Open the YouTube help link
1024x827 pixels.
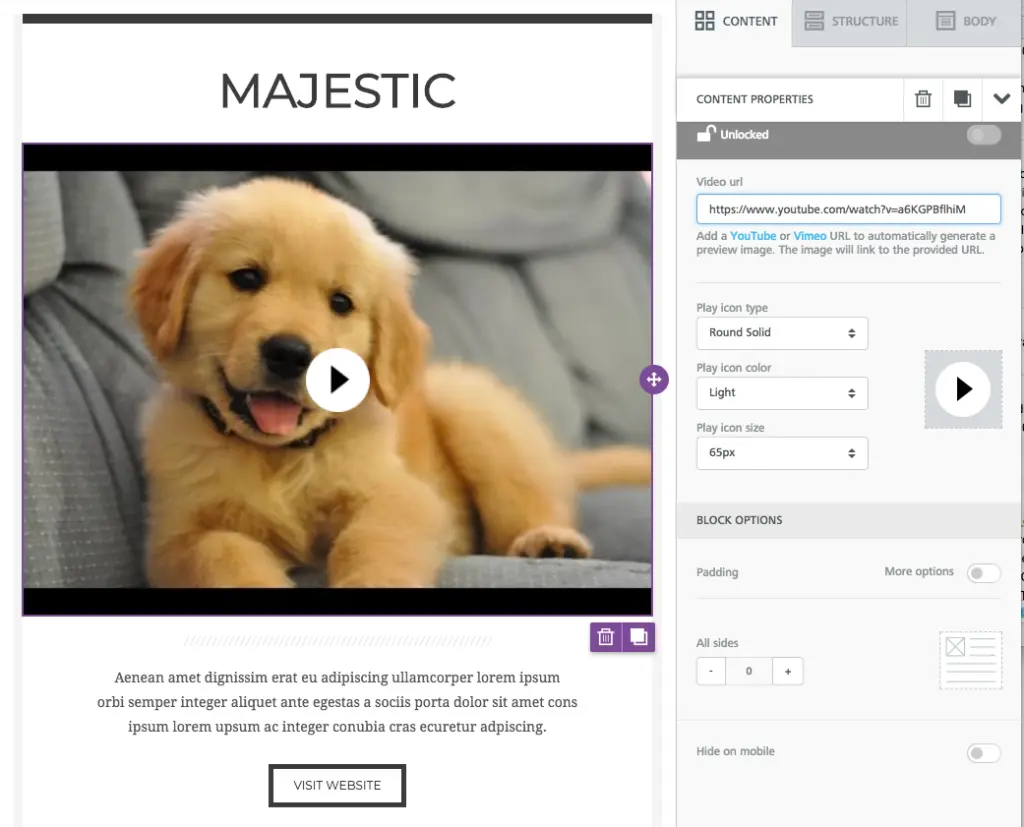752,235
